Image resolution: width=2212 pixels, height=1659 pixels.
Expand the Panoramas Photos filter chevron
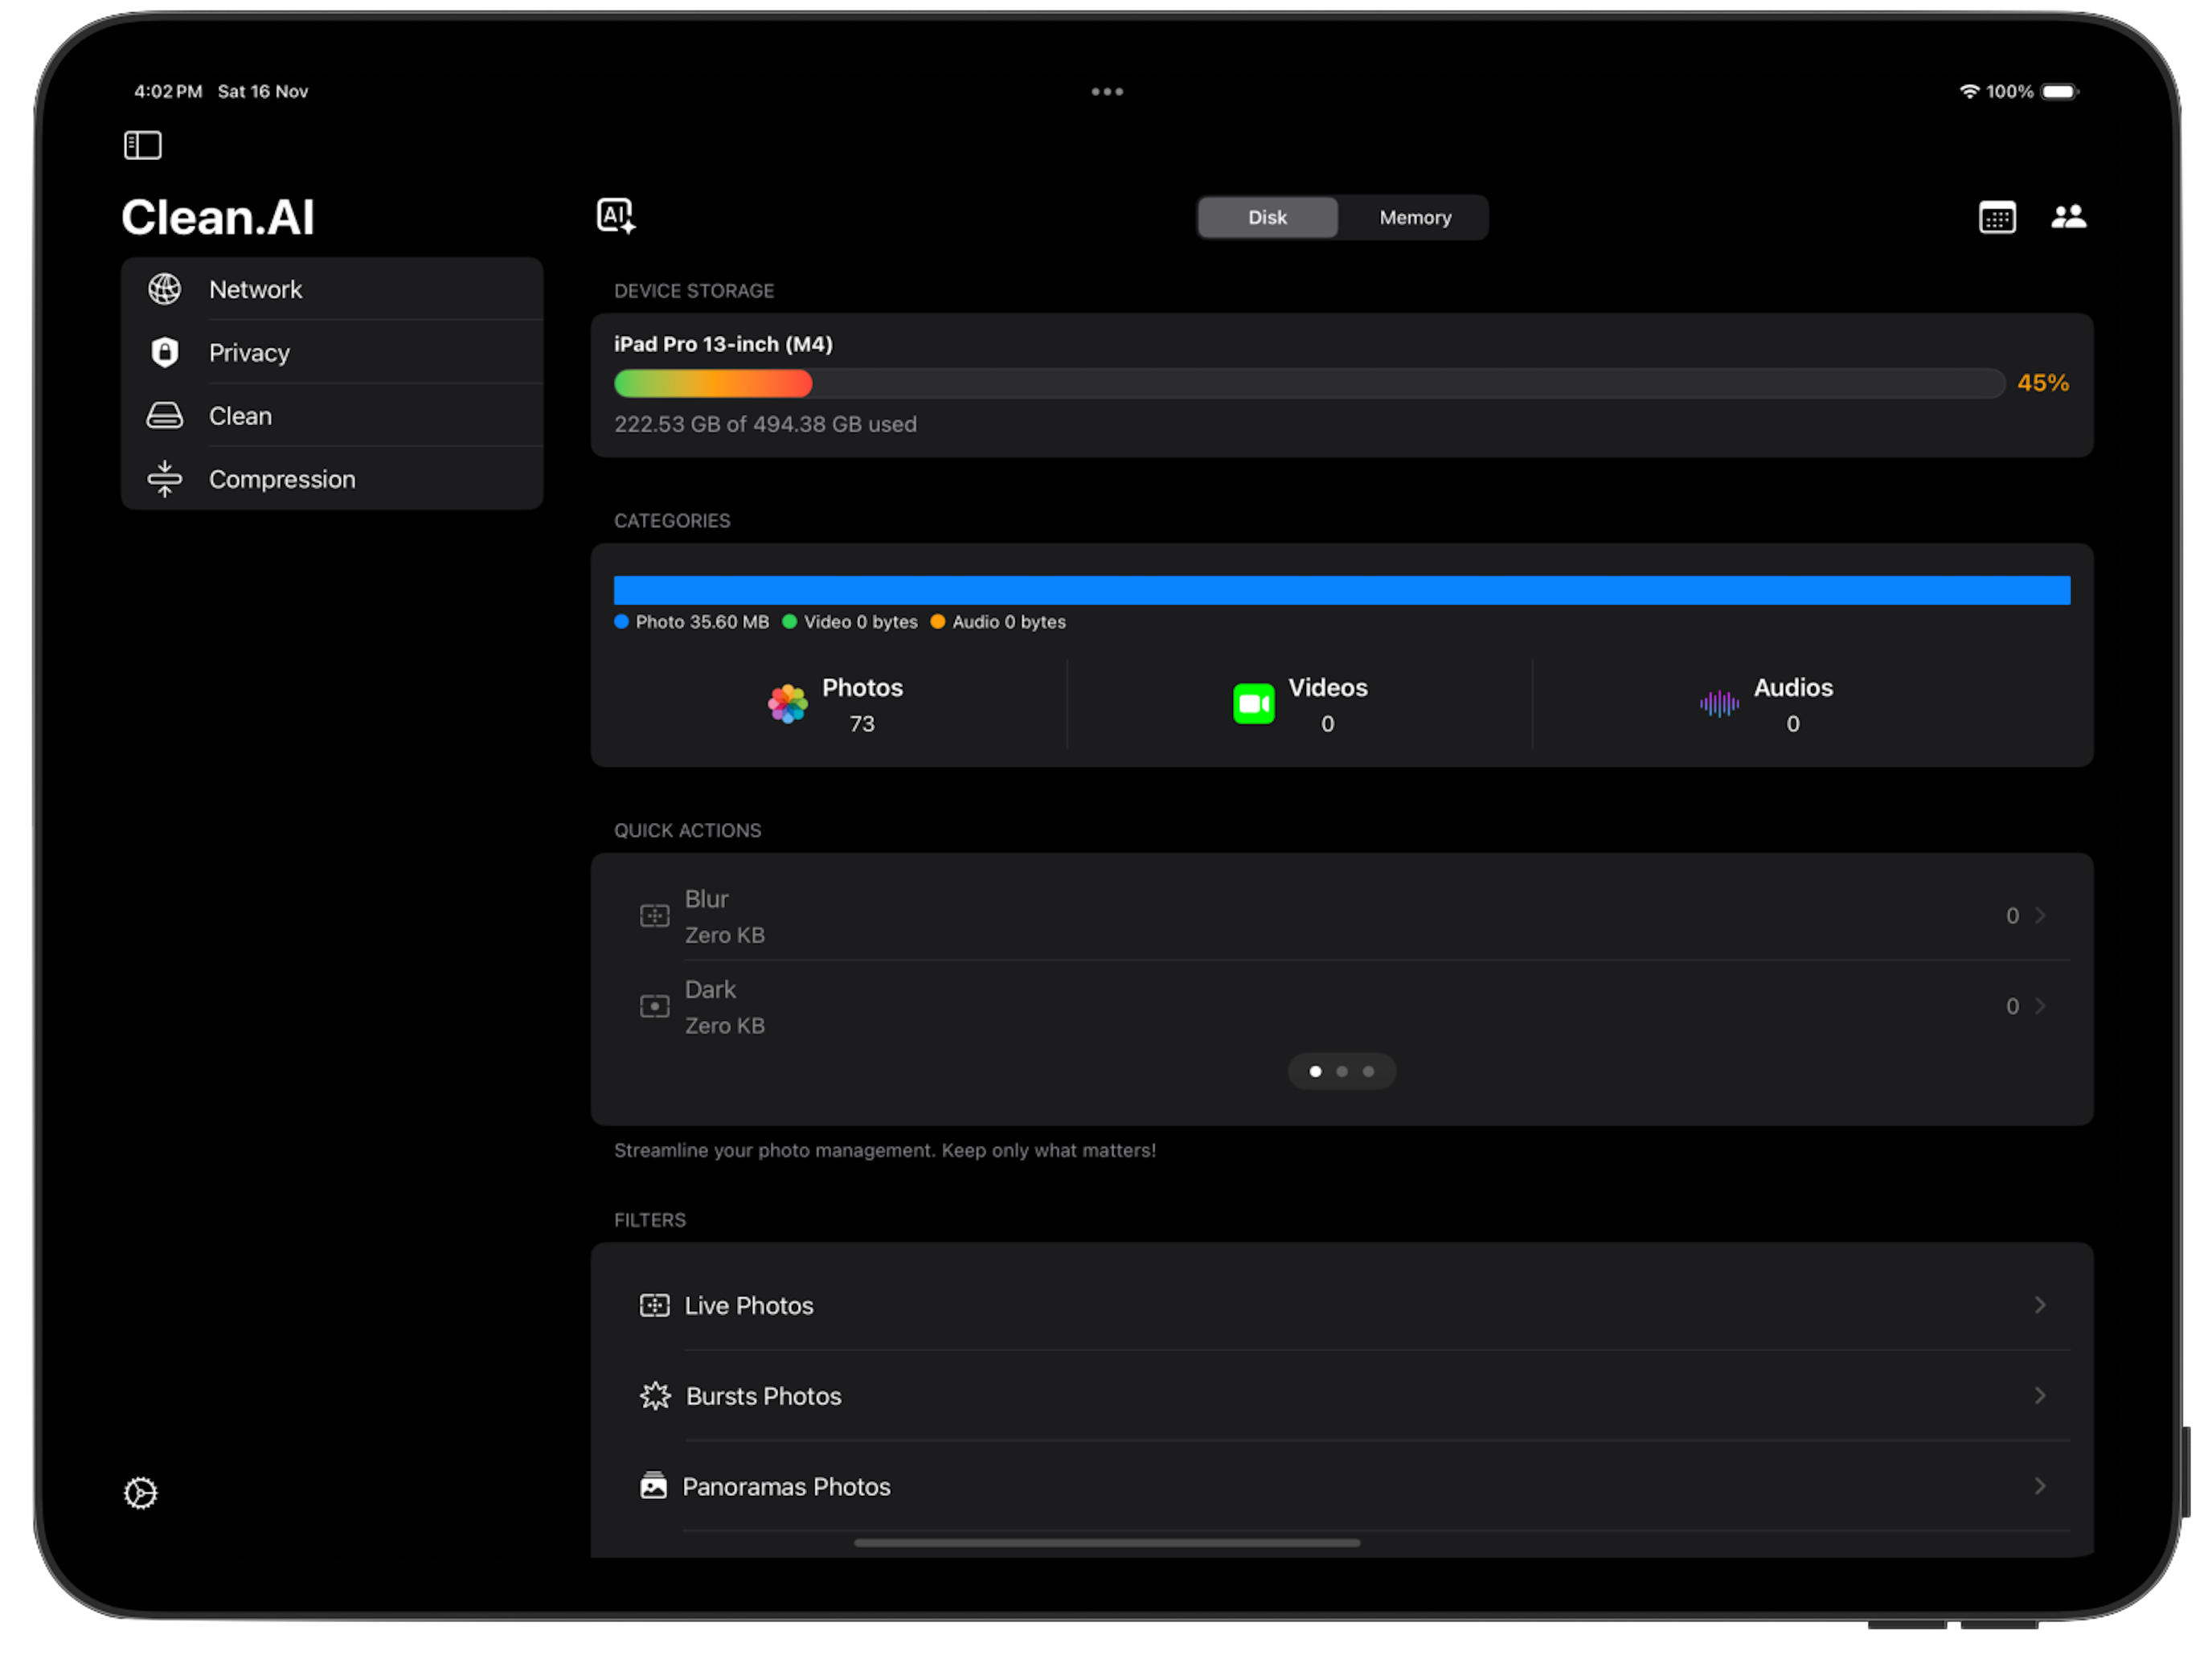[x=2039, y=1486]
